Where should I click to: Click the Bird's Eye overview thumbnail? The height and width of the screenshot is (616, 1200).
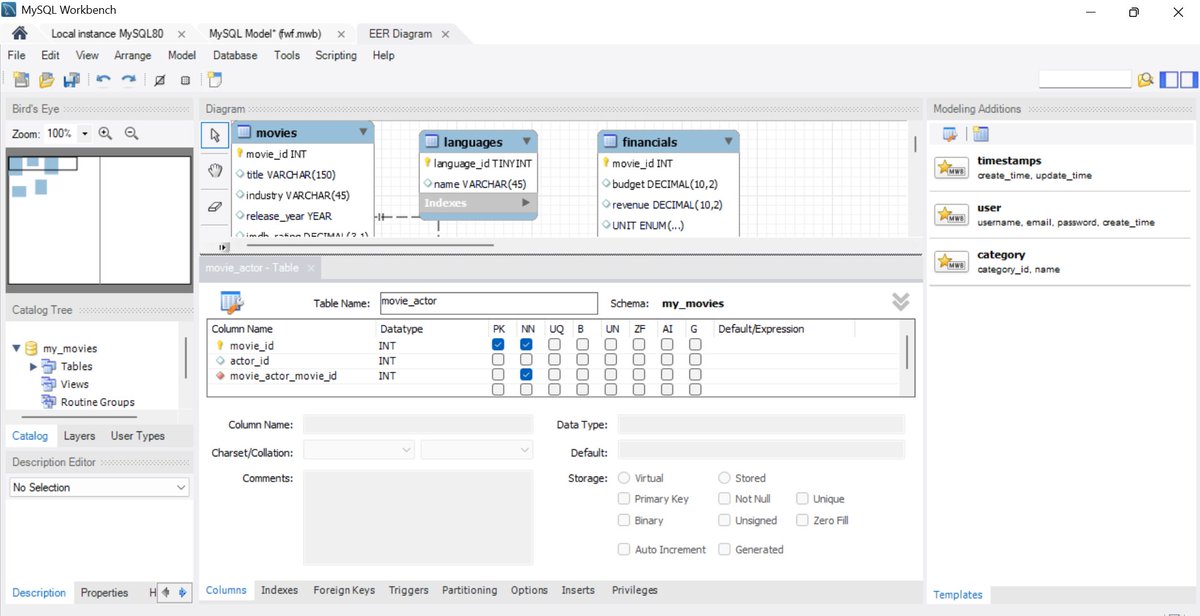tap(99, 219)
